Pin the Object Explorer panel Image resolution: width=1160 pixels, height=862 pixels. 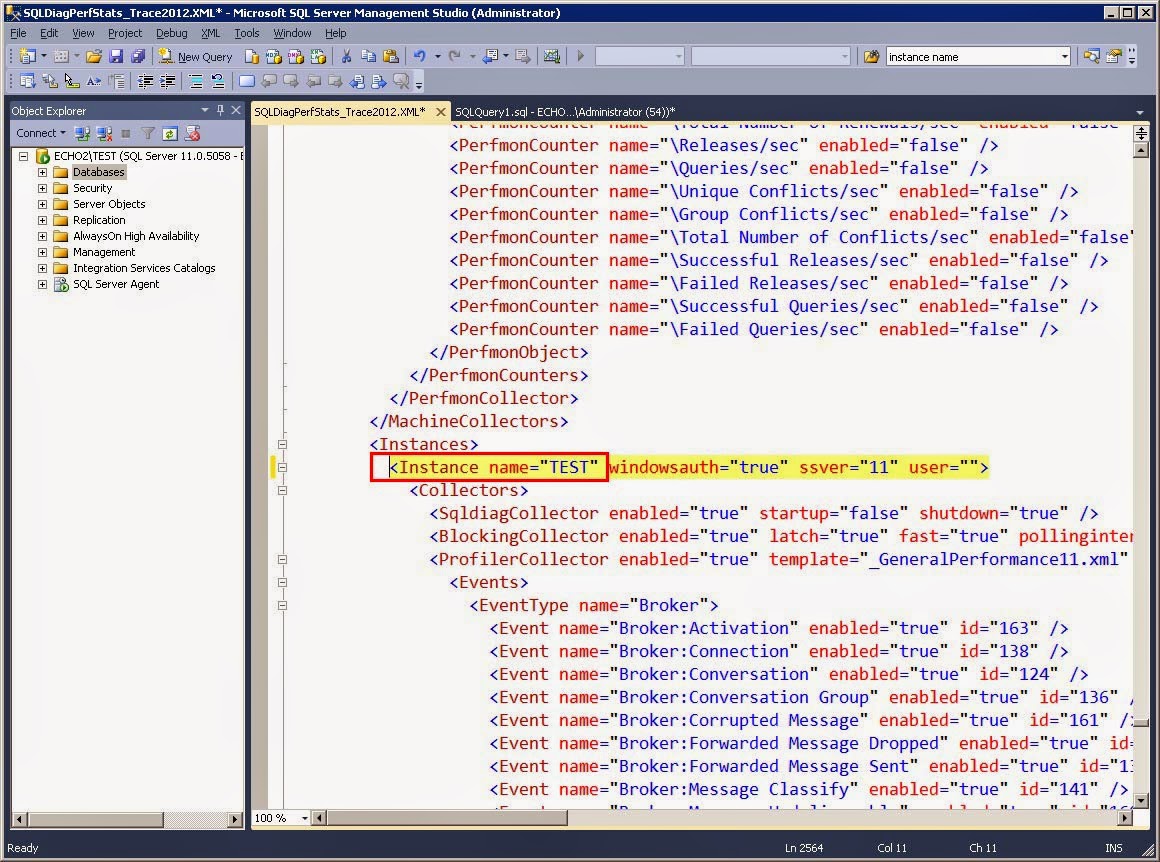[x=220, y=110]
